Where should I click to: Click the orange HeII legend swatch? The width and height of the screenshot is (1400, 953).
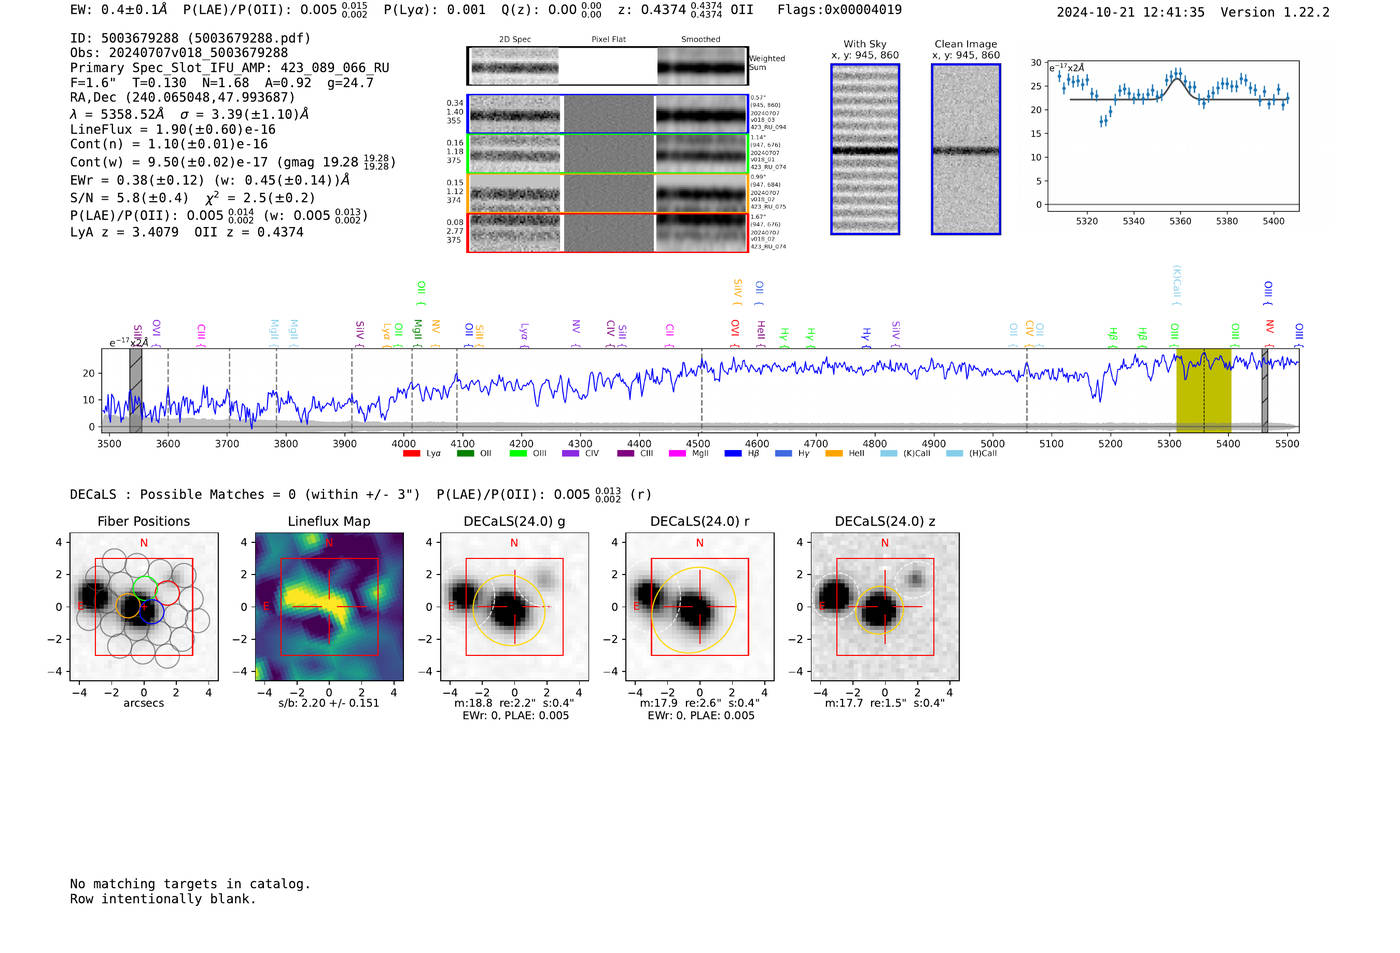[x=834, y=454]
